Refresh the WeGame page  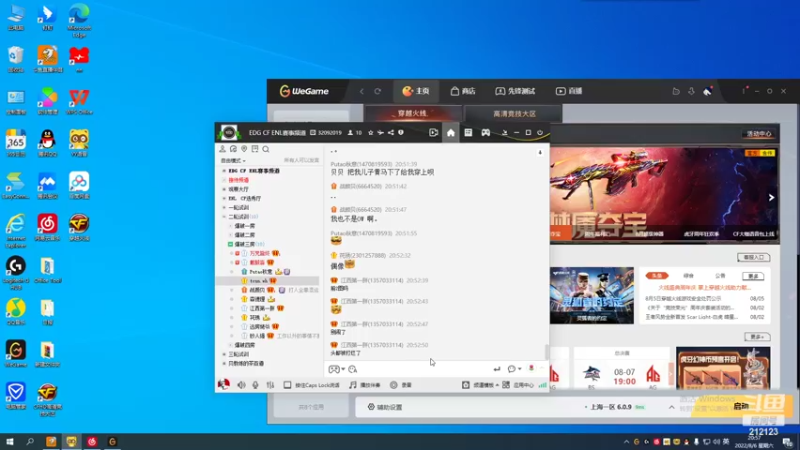tap(378, 91)
